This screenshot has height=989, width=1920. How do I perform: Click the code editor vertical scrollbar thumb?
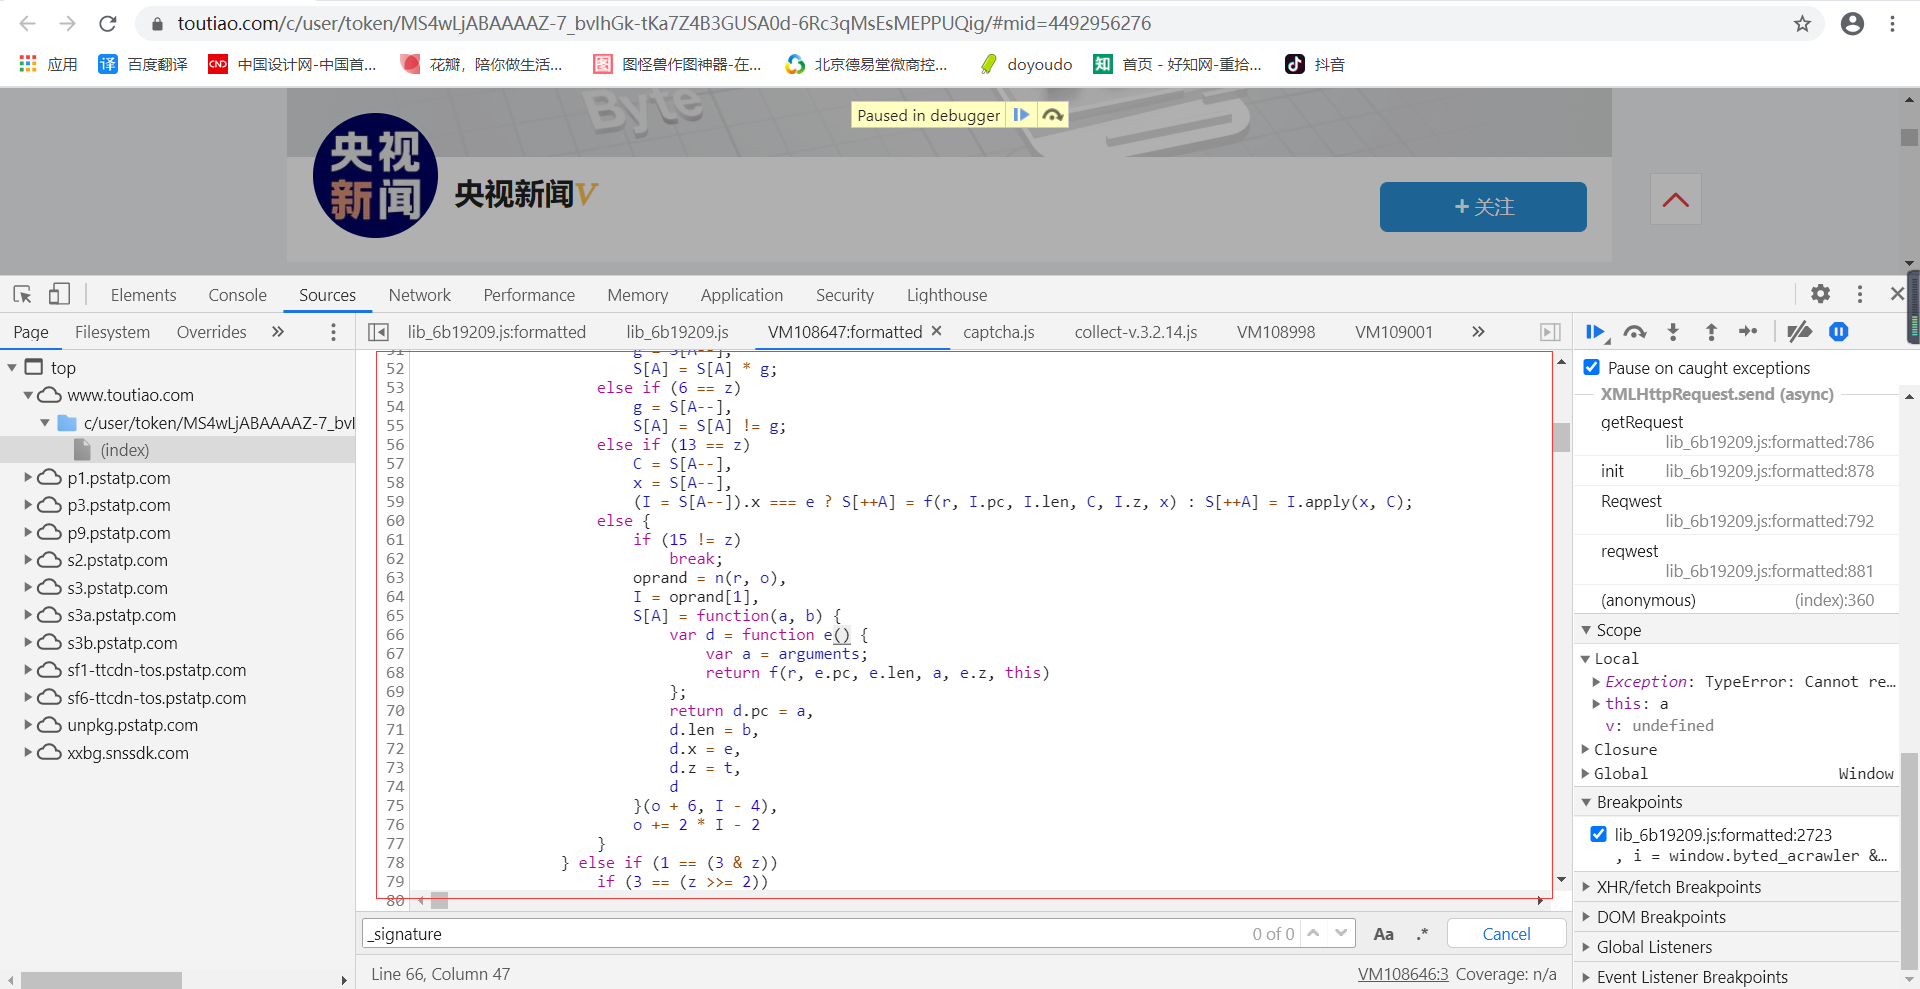click(1561, 437)
